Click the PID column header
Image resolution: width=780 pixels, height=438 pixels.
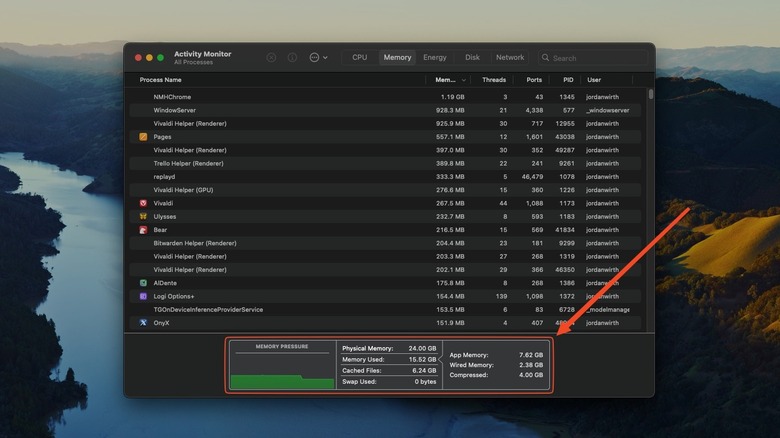[x=567, y=80]
